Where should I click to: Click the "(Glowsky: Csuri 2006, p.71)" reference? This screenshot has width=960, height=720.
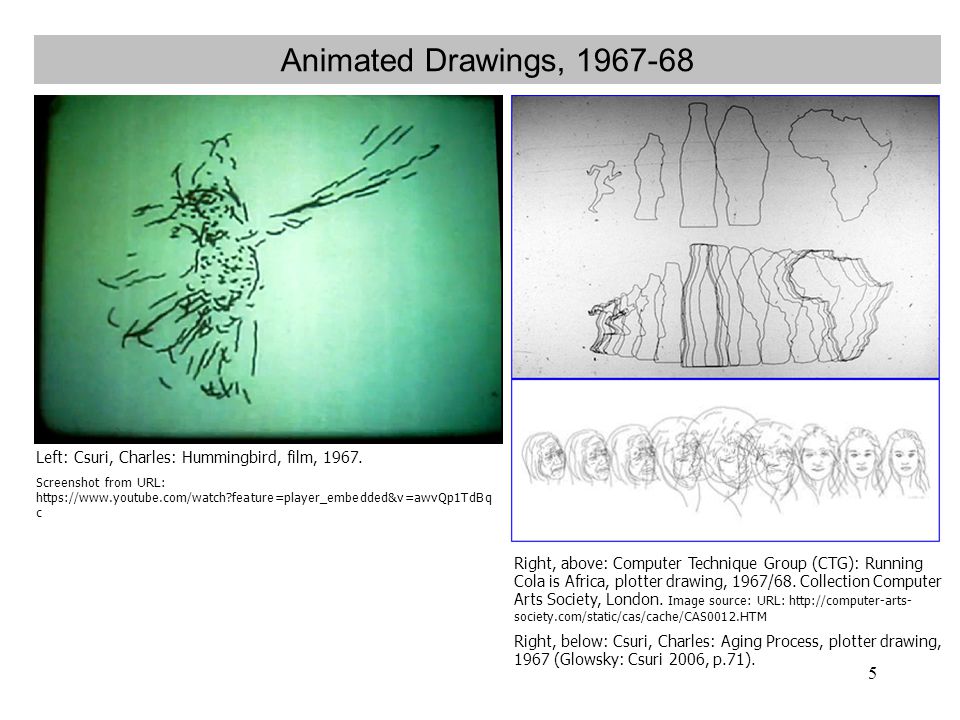(x=654, y=659)
